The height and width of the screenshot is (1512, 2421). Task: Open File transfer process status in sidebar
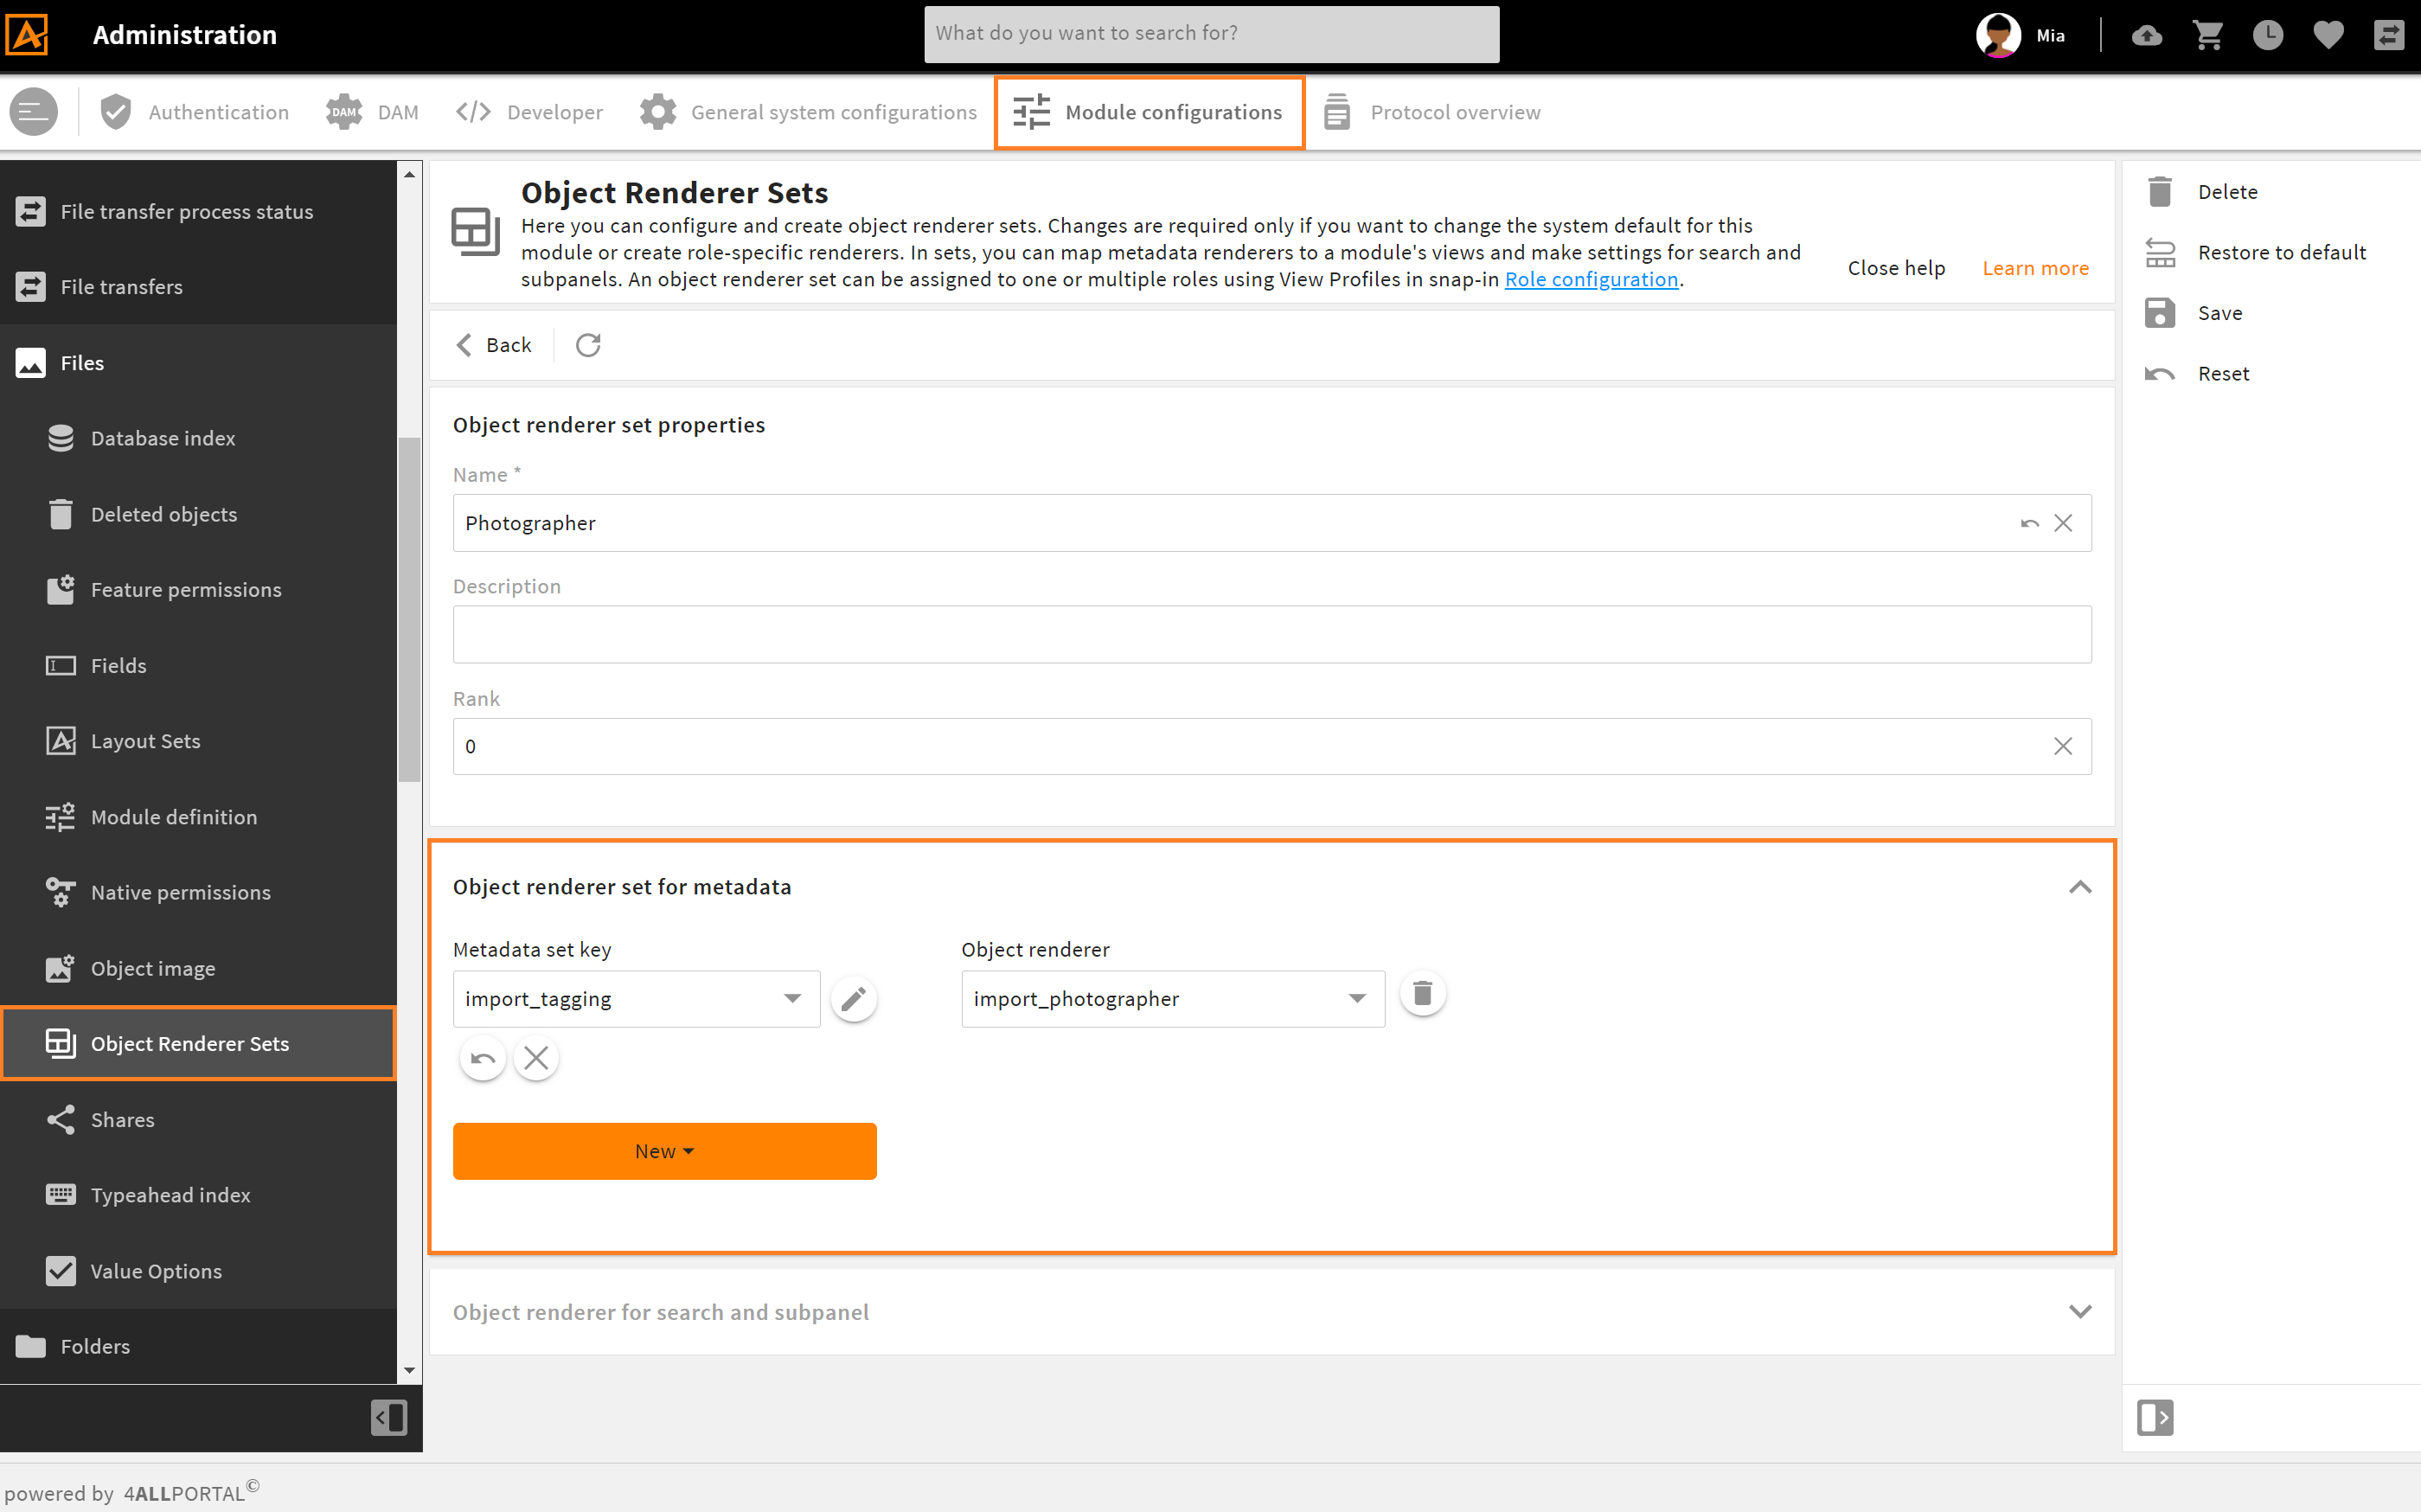tap(198, 211)
